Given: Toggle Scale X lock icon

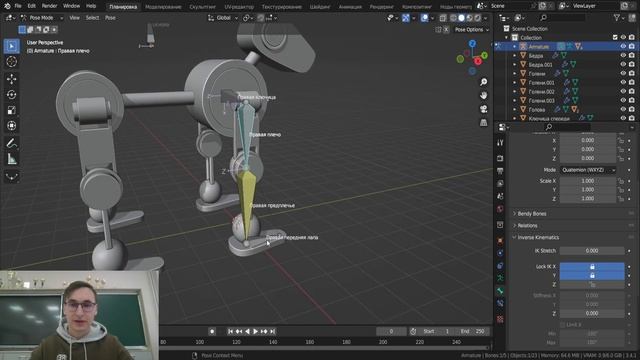Looking at the screenshot, I should pyautogui.click(x=621, y=181).
